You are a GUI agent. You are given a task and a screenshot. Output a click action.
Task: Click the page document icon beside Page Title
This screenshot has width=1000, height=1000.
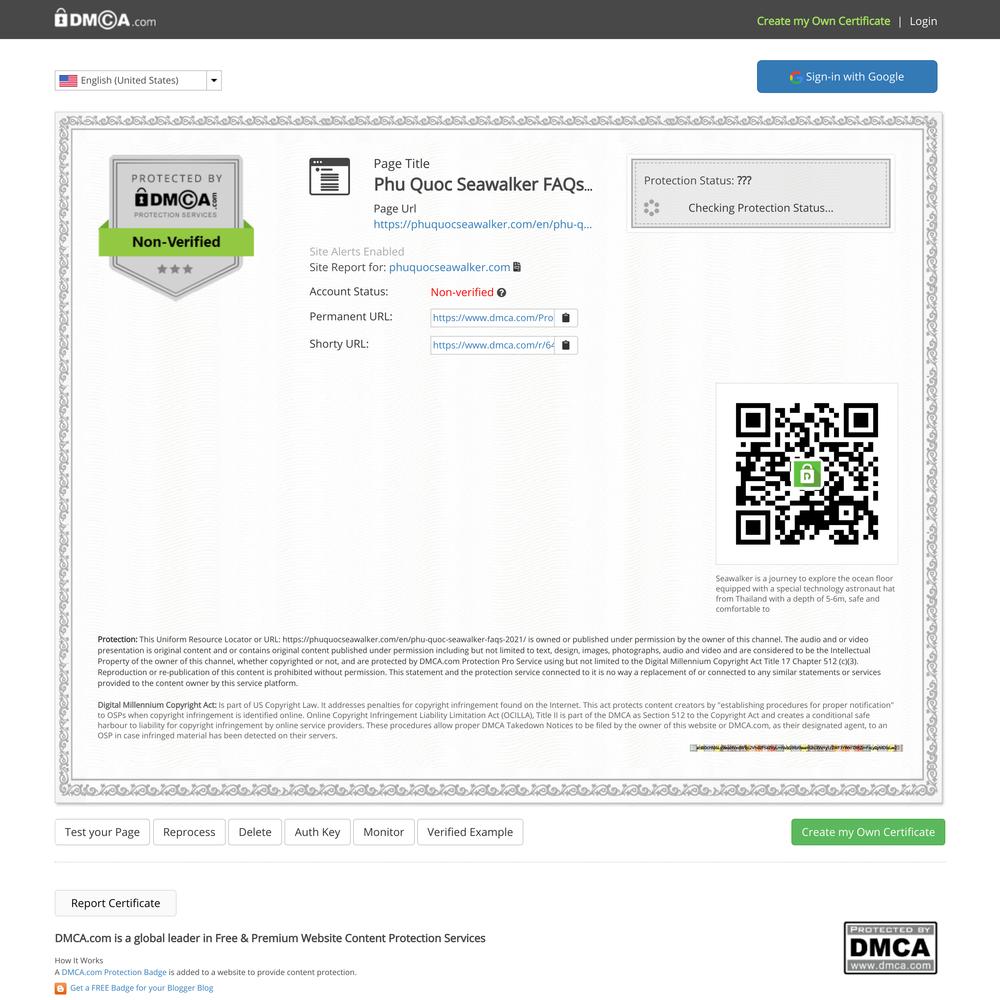point(329,177)
